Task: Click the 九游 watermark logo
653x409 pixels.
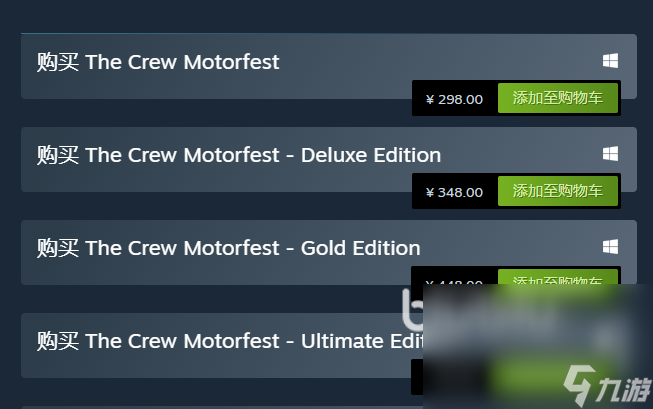Action: click(607, 385)
